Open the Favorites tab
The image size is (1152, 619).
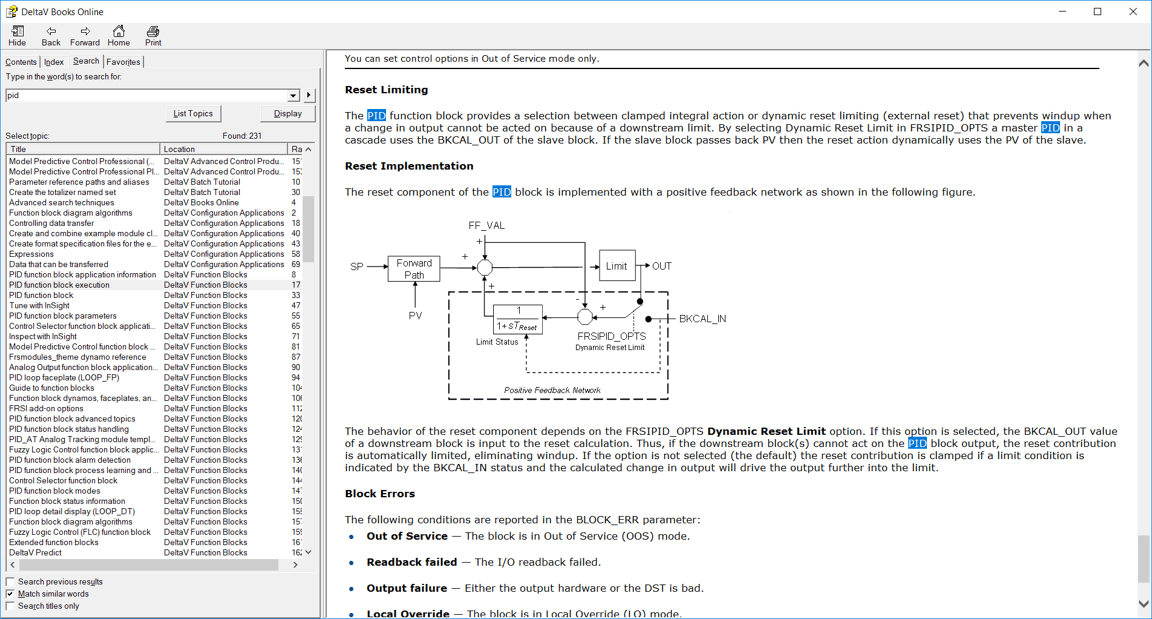pos(123,62)
